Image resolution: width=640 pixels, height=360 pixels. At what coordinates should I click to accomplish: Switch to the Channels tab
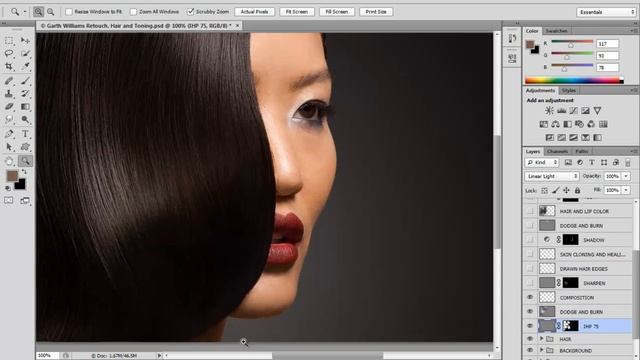[557, 151]
